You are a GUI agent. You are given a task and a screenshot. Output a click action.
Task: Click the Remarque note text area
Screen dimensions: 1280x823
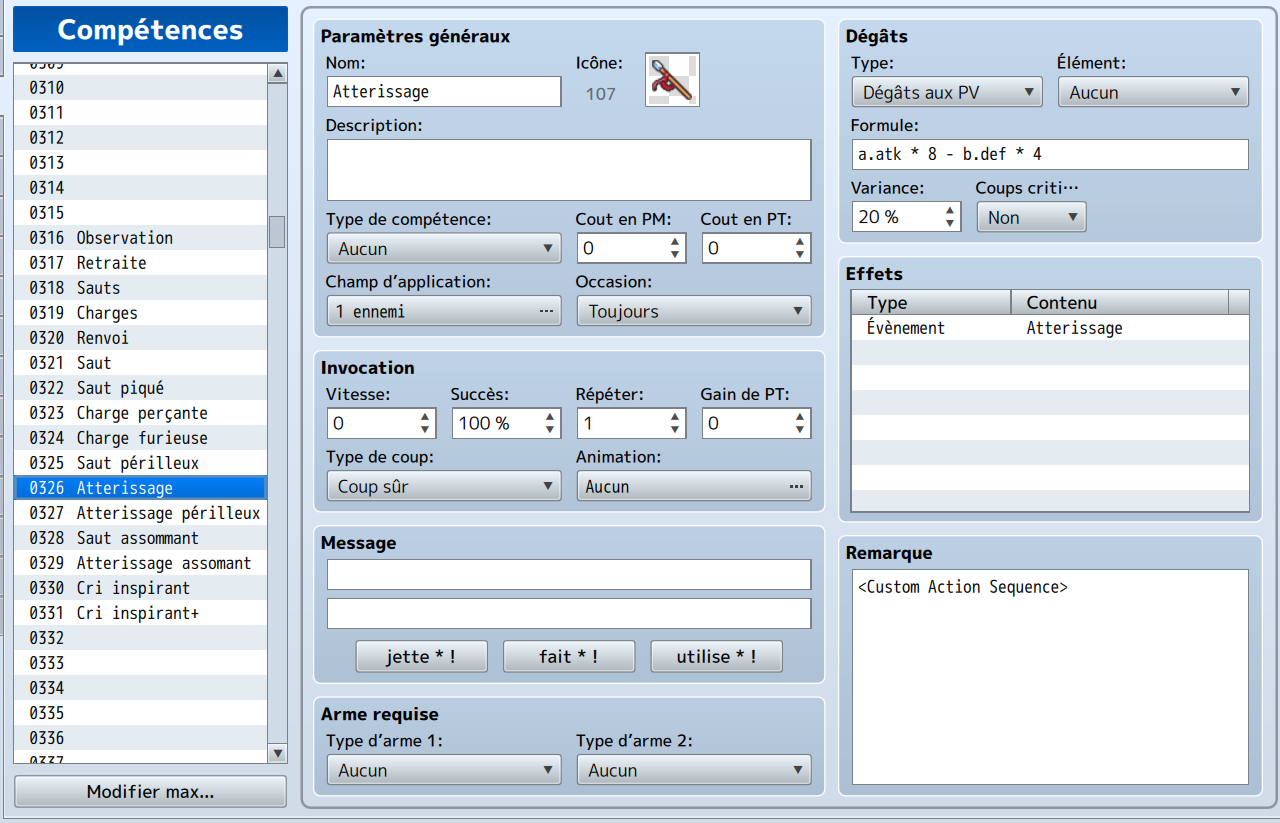point(1050,677)
